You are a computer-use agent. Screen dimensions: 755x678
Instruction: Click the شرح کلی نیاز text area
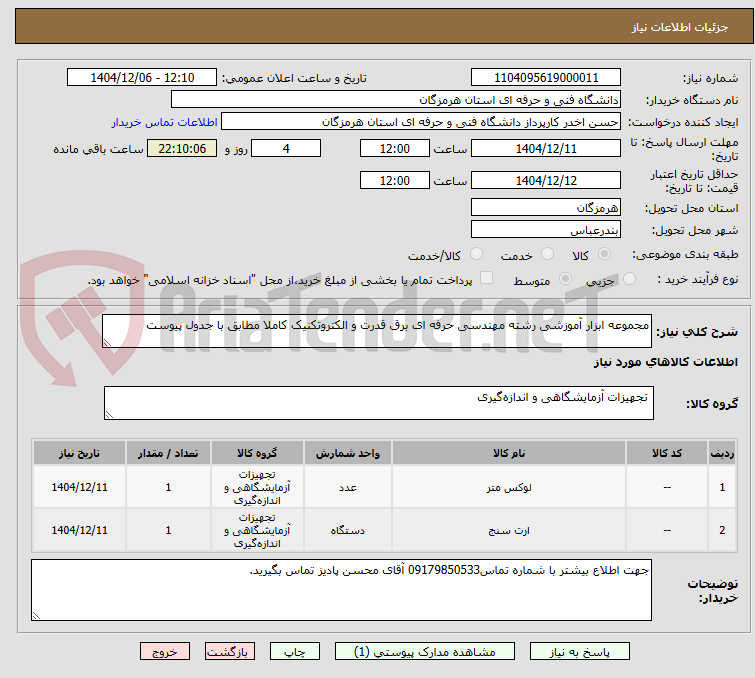pos(377,331)
